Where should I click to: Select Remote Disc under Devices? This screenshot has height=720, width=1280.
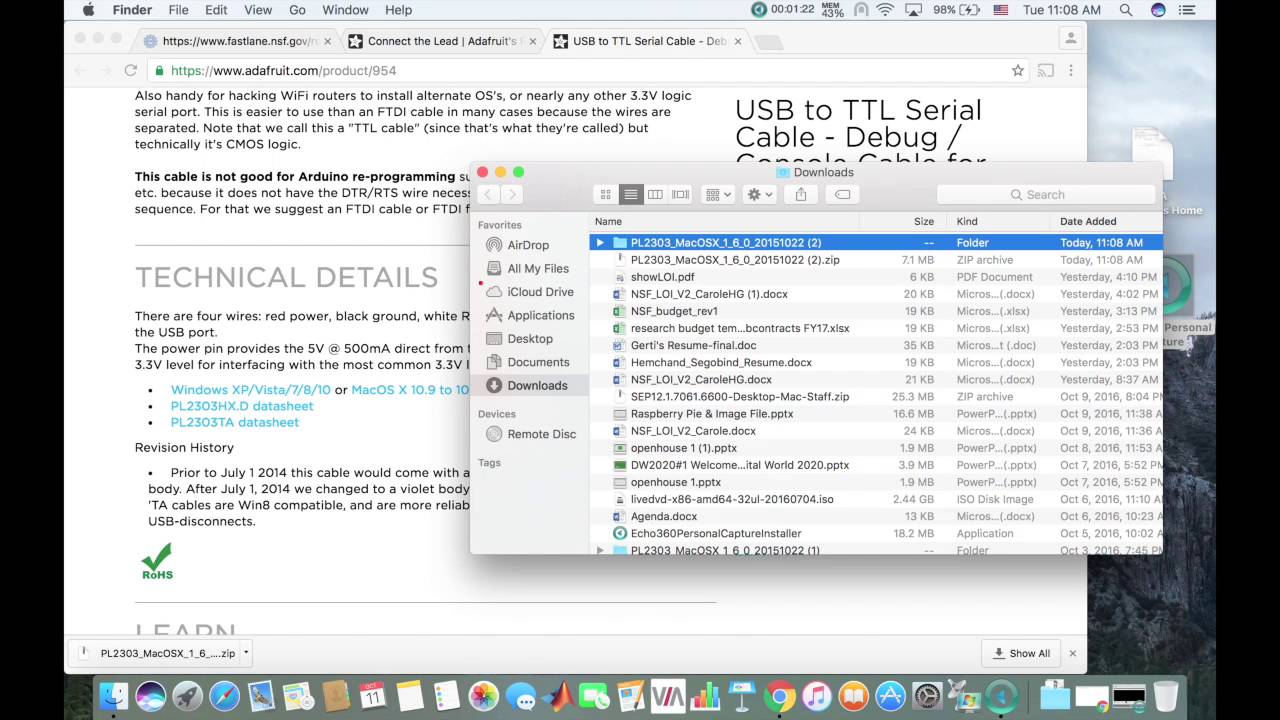[x=541, y=434]
